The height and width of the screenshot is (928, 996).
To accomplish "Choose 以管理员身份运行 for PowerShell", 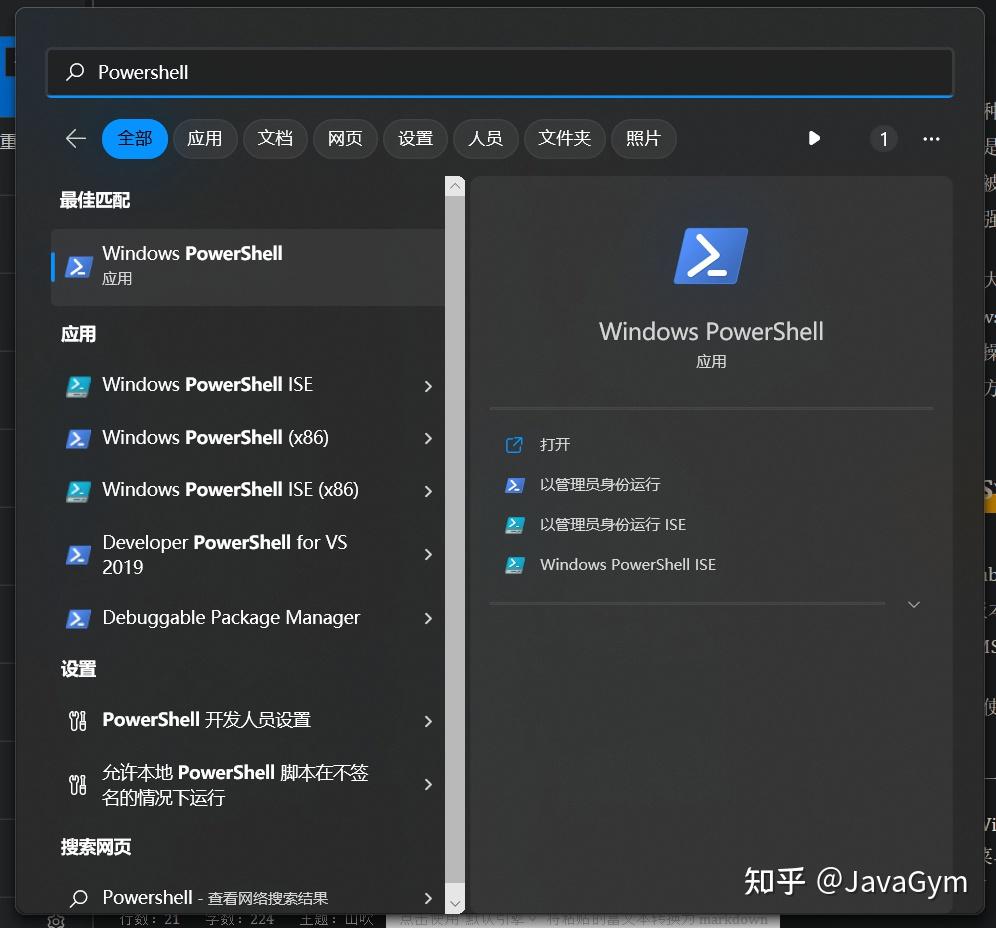I will [x=600, y=485].
